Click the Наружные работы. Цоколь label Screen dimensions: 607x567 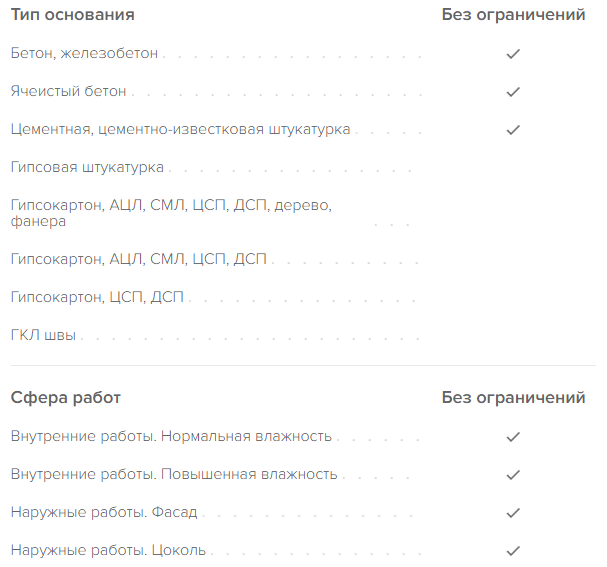(x=108, y=550)
